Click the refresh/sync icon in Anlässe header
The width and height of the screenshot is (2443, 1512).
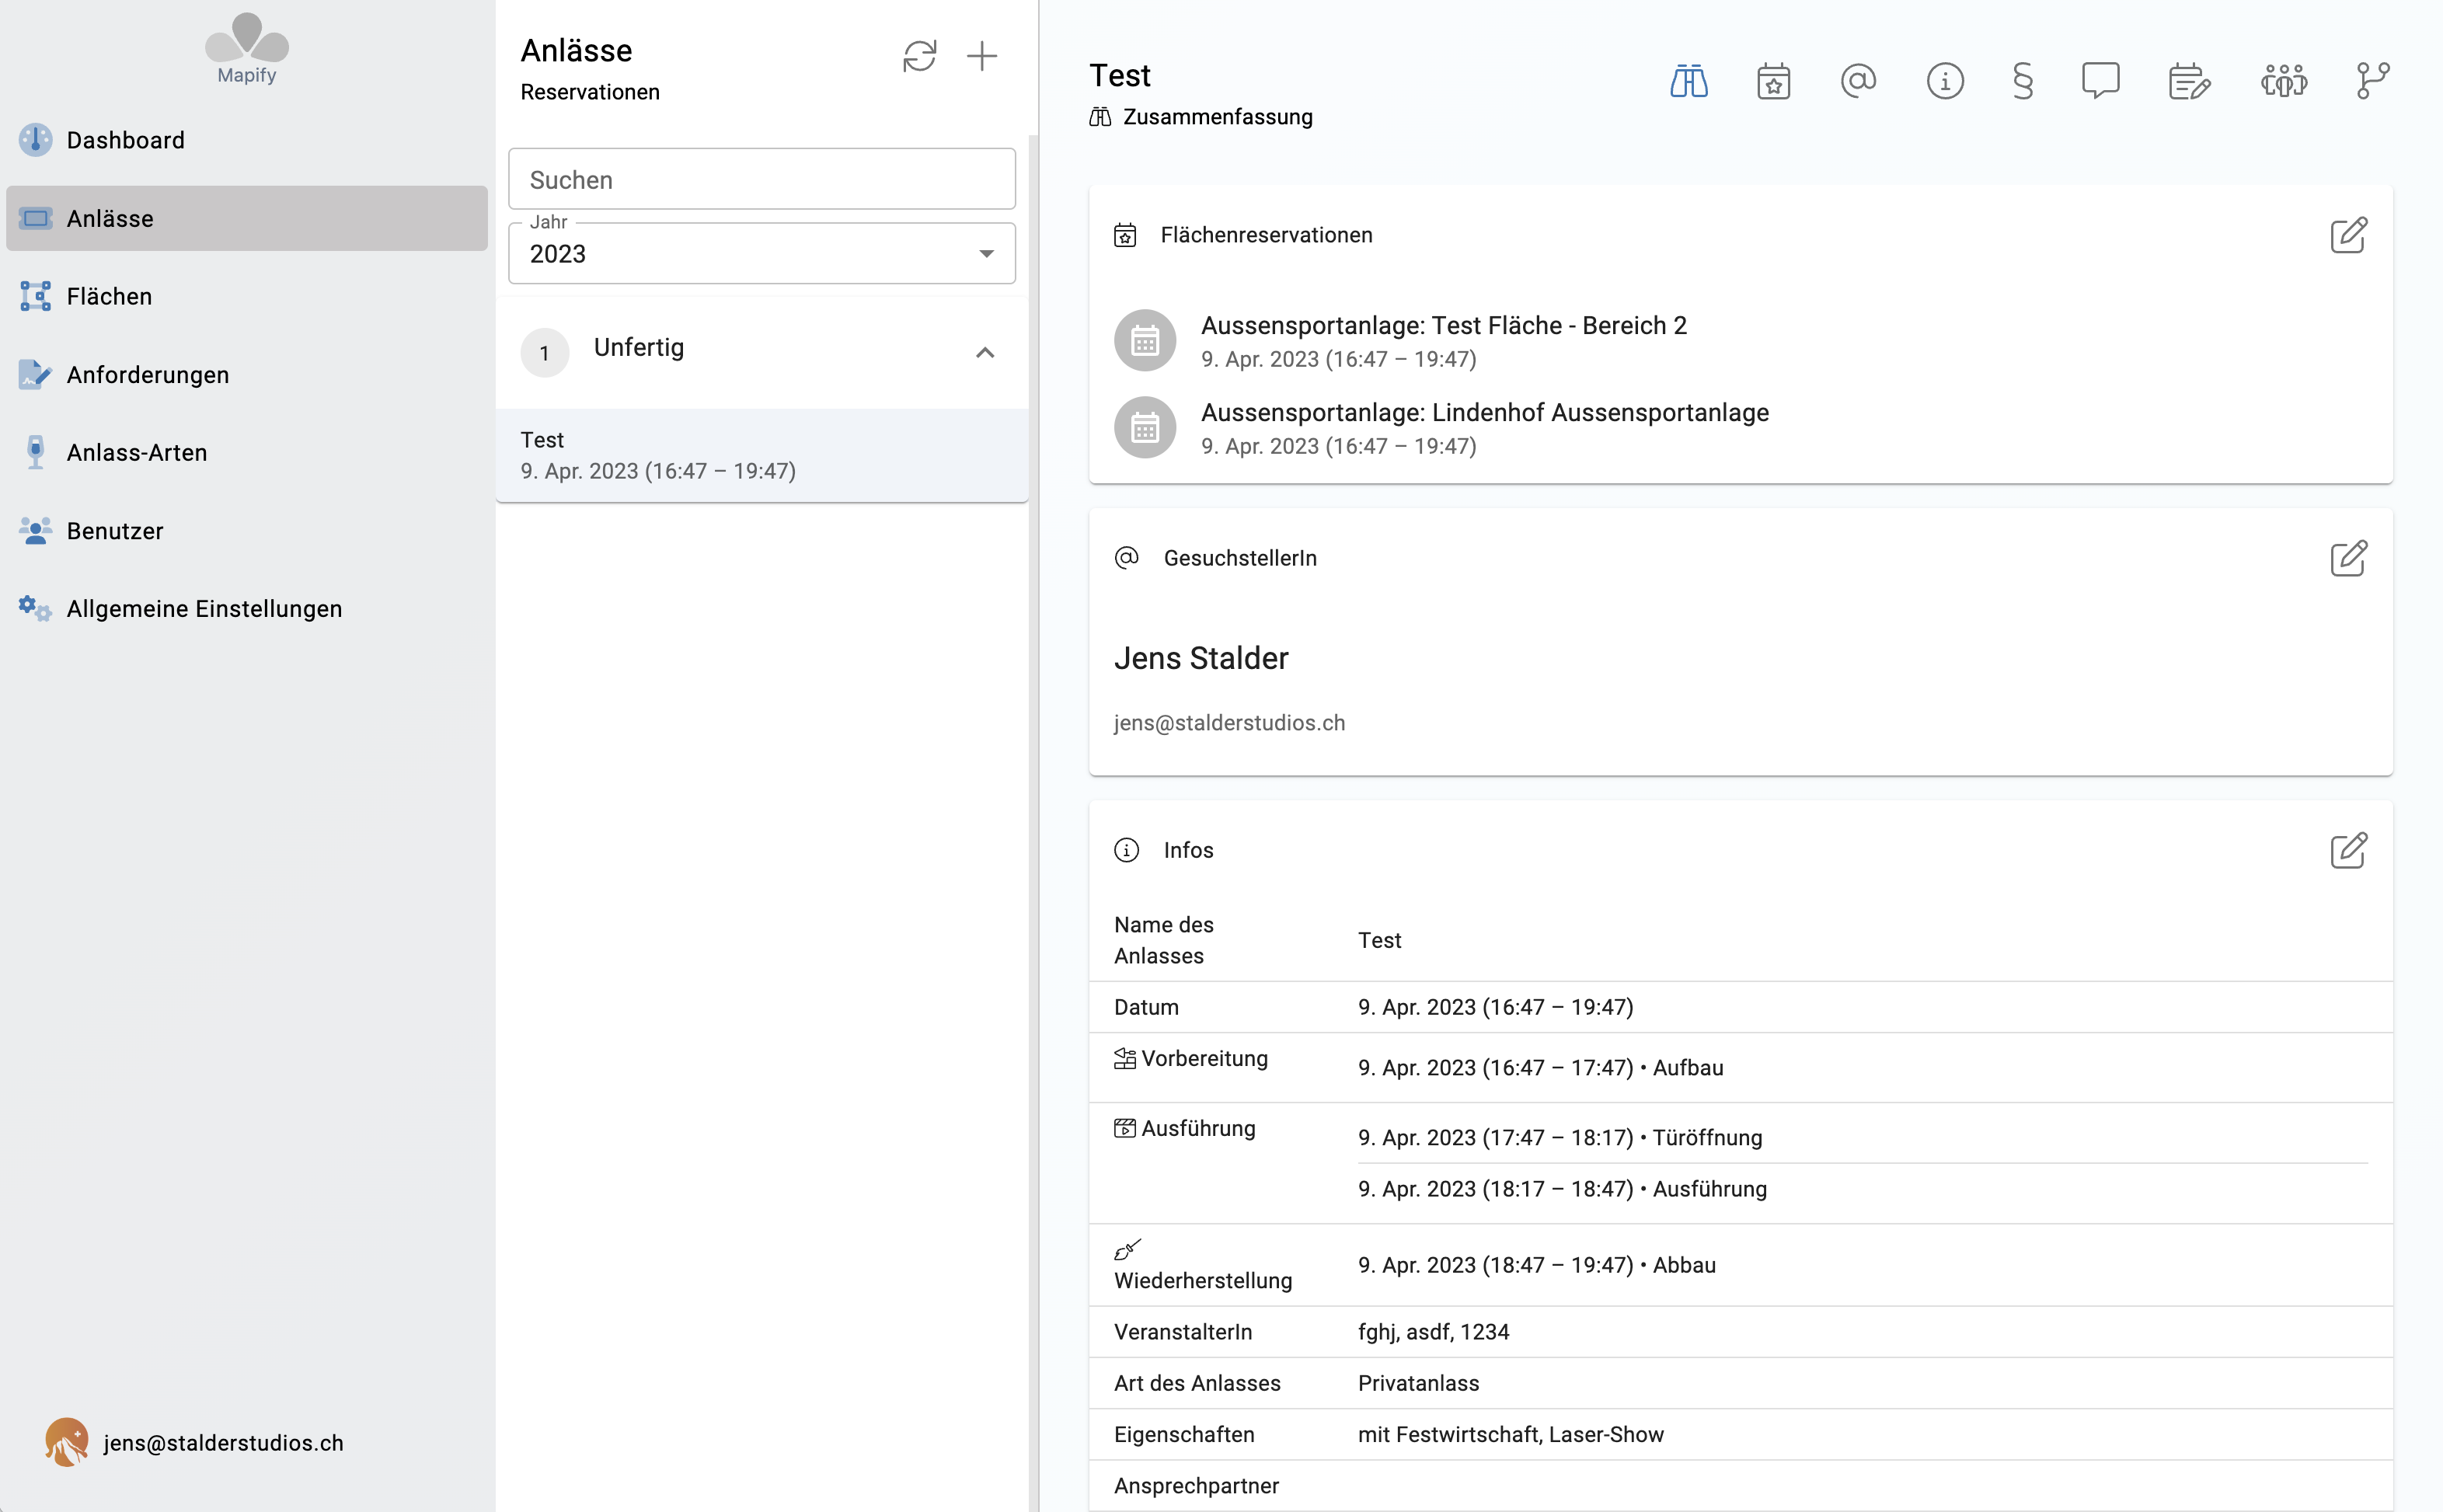pyautogui.click(x=918, y=57)
